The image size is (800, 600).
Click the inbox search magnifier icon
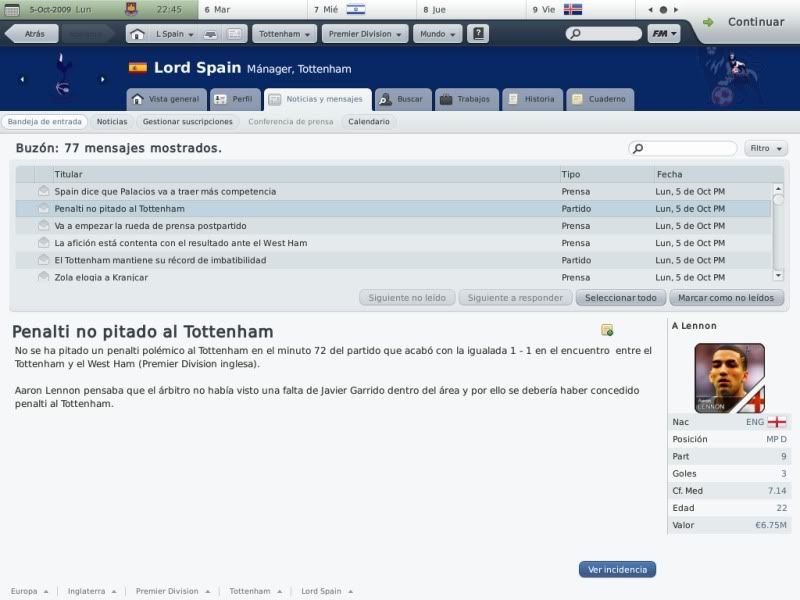point(638,148)
